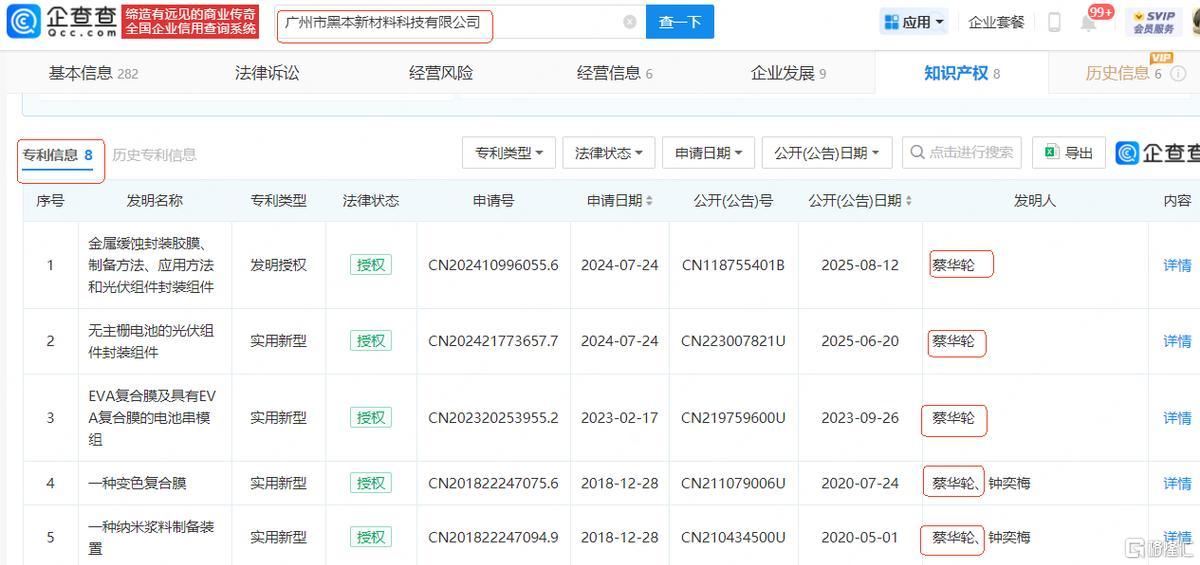Open the 应用 apps dropdown
Screen dimensions: 1200x565
915,22
